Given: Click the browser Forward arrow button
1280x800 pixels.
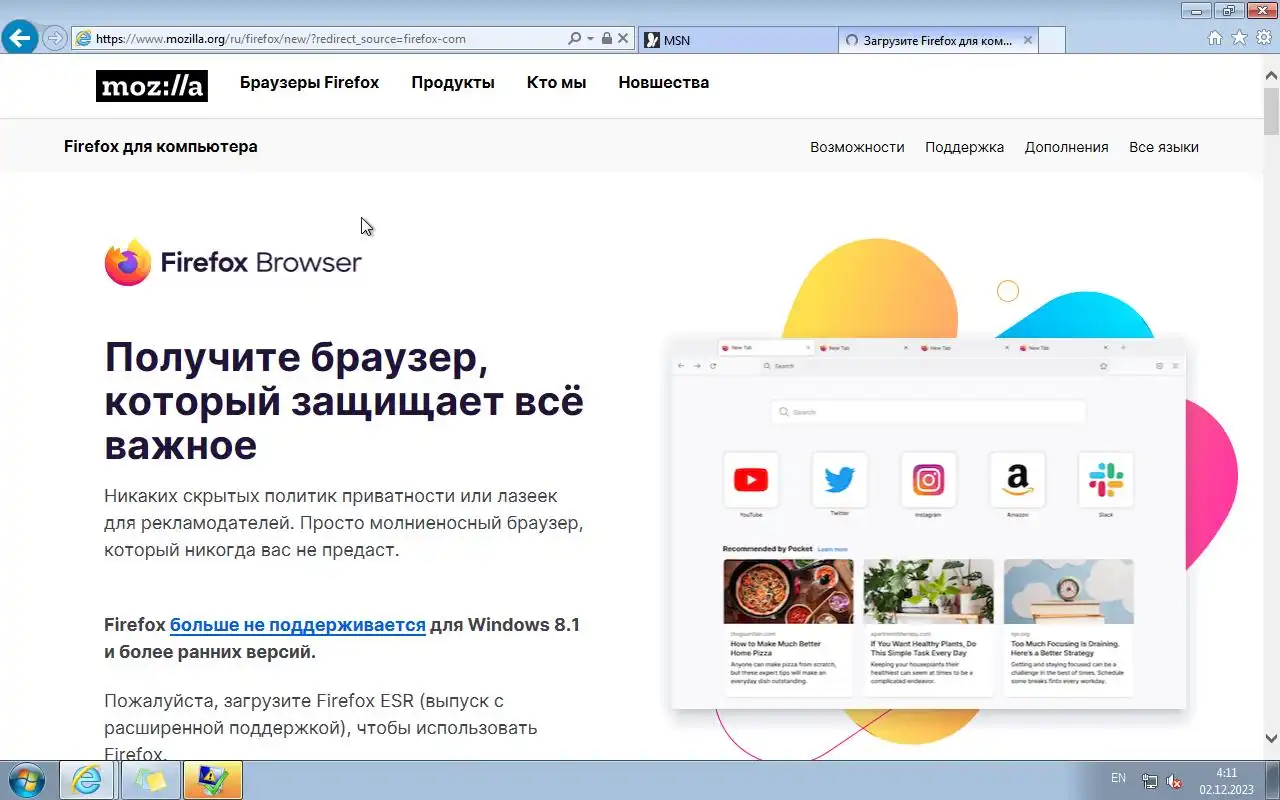Looking at the screenshot, I should [55, 39].
